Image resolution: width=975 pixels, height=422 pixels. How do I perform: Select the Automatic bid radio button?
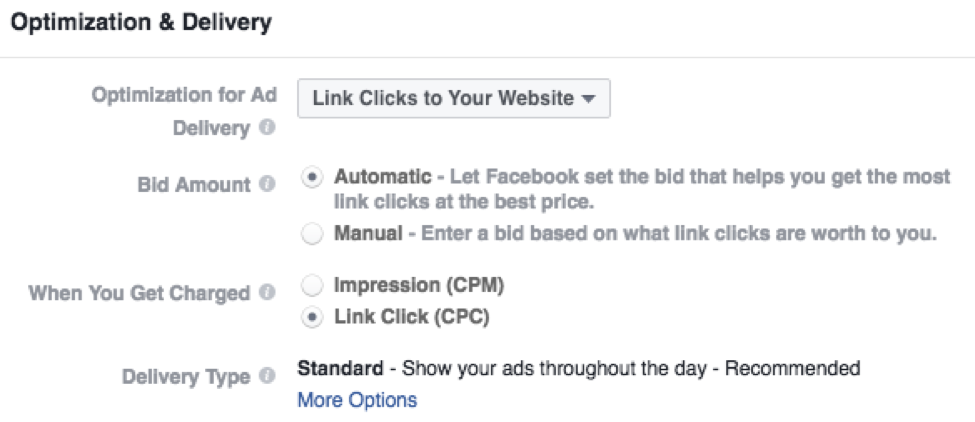[x=312, y=177]
